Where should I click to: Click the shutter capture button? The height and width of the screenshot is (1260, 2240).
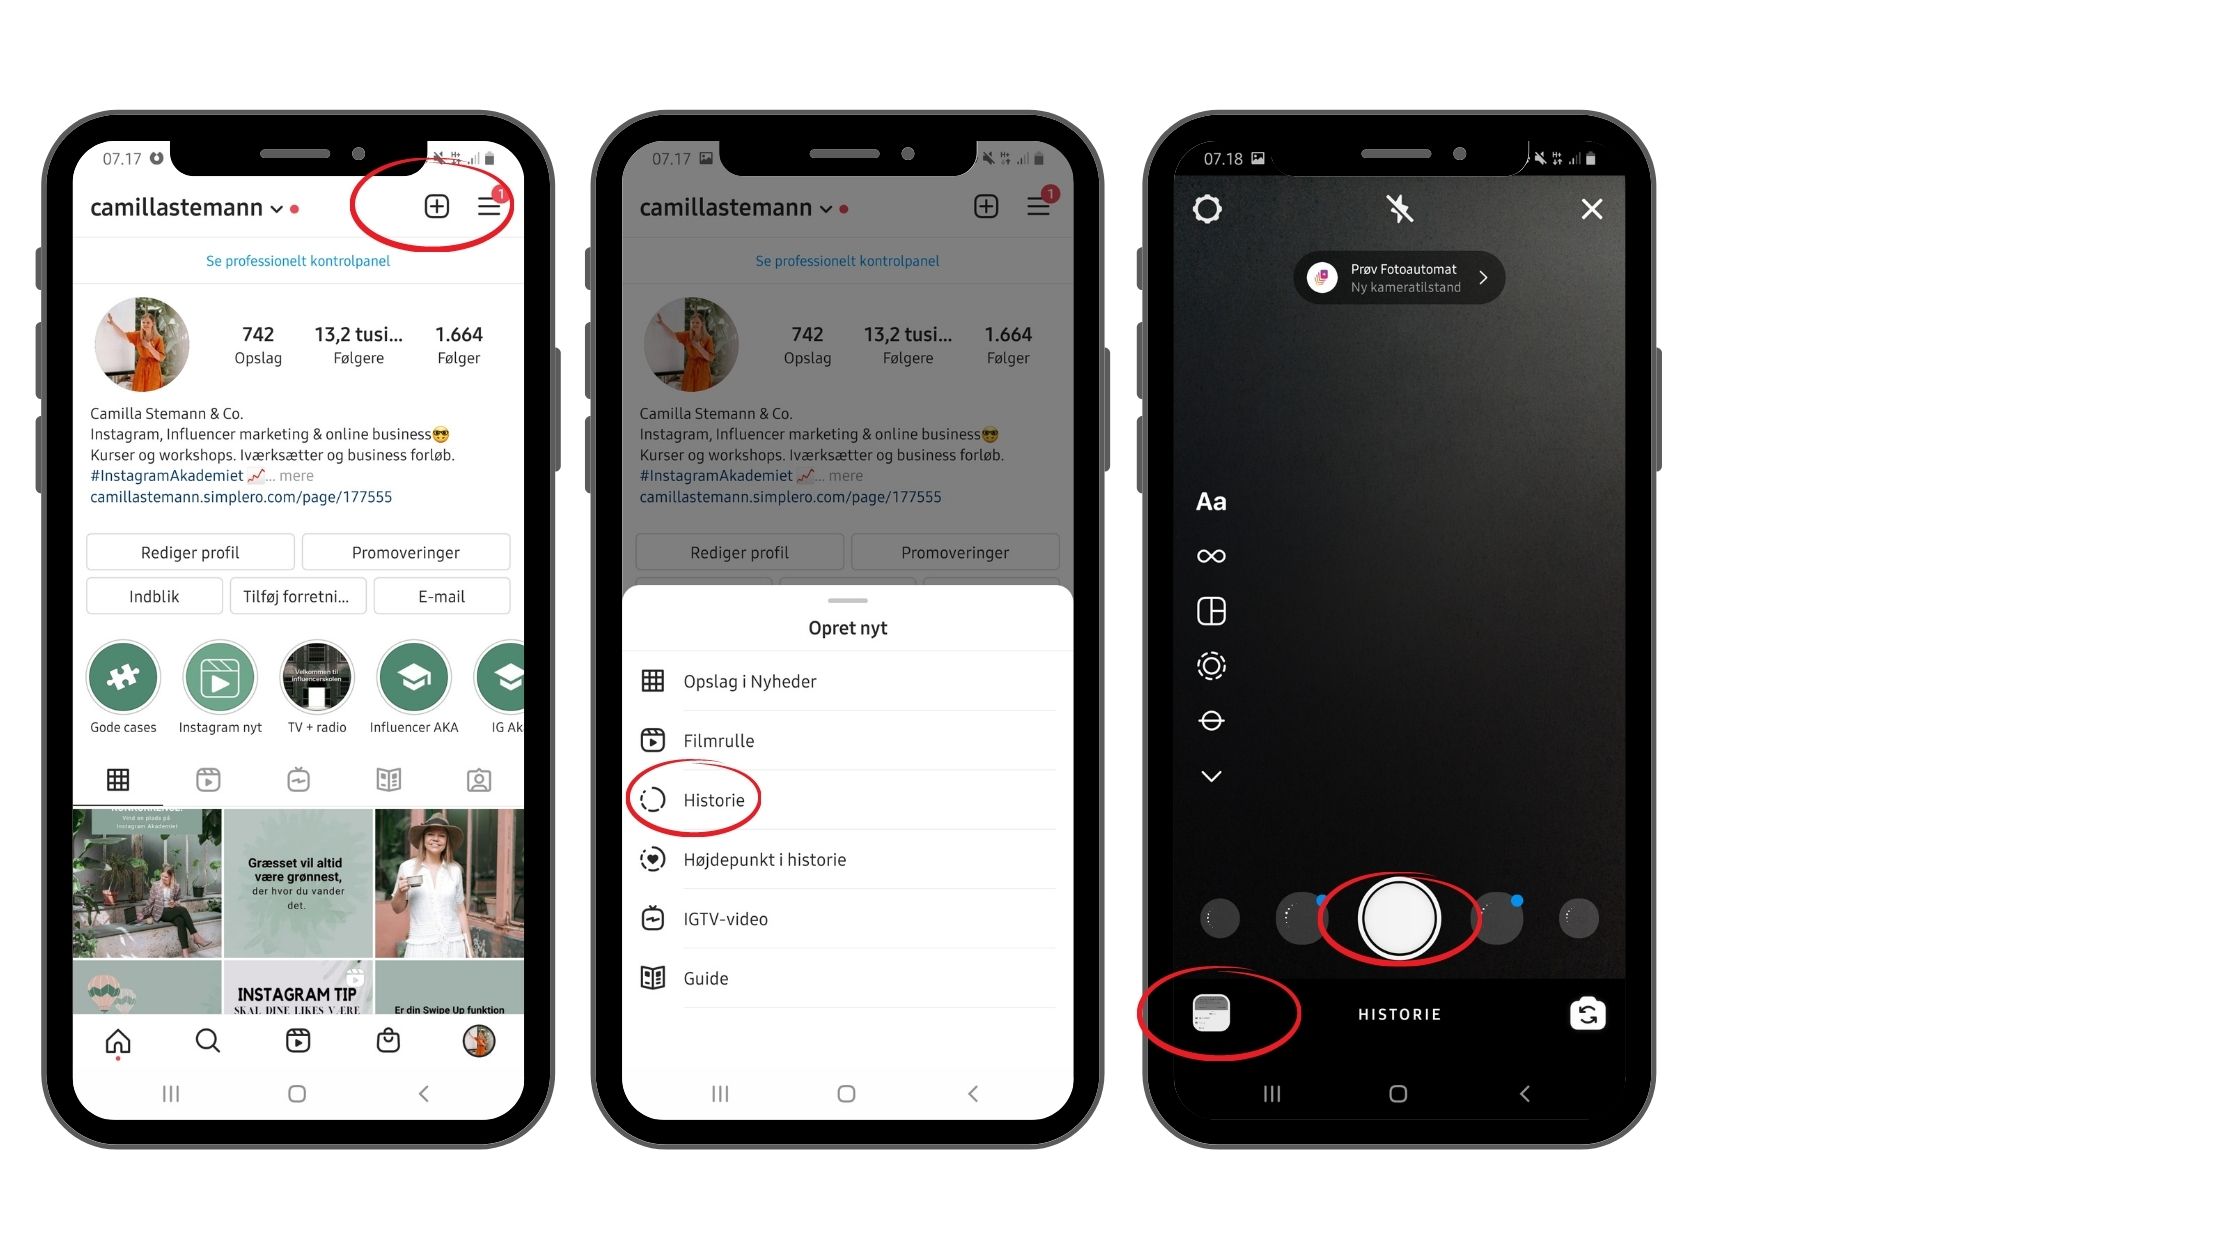coord(1397,918)
